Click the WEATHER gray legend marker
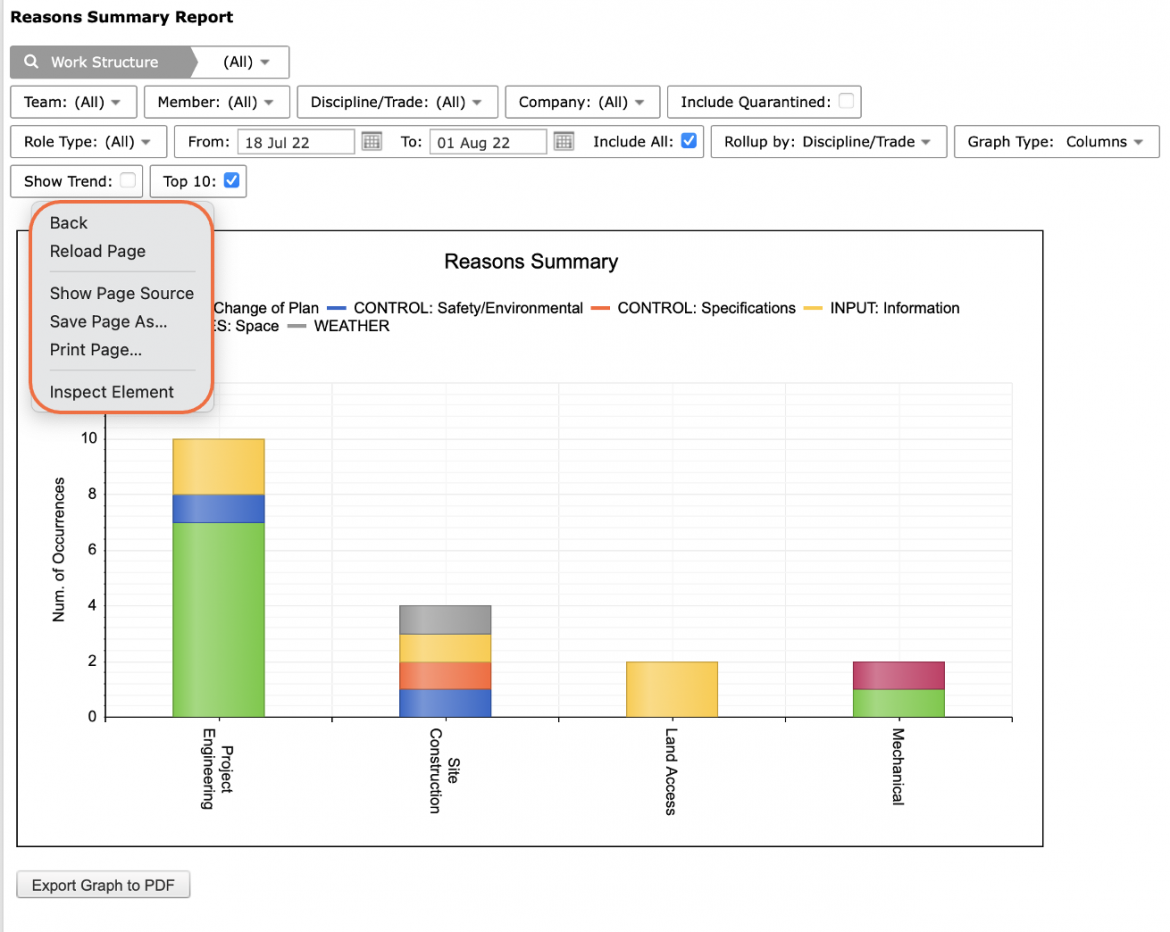 tap(297, 326)
